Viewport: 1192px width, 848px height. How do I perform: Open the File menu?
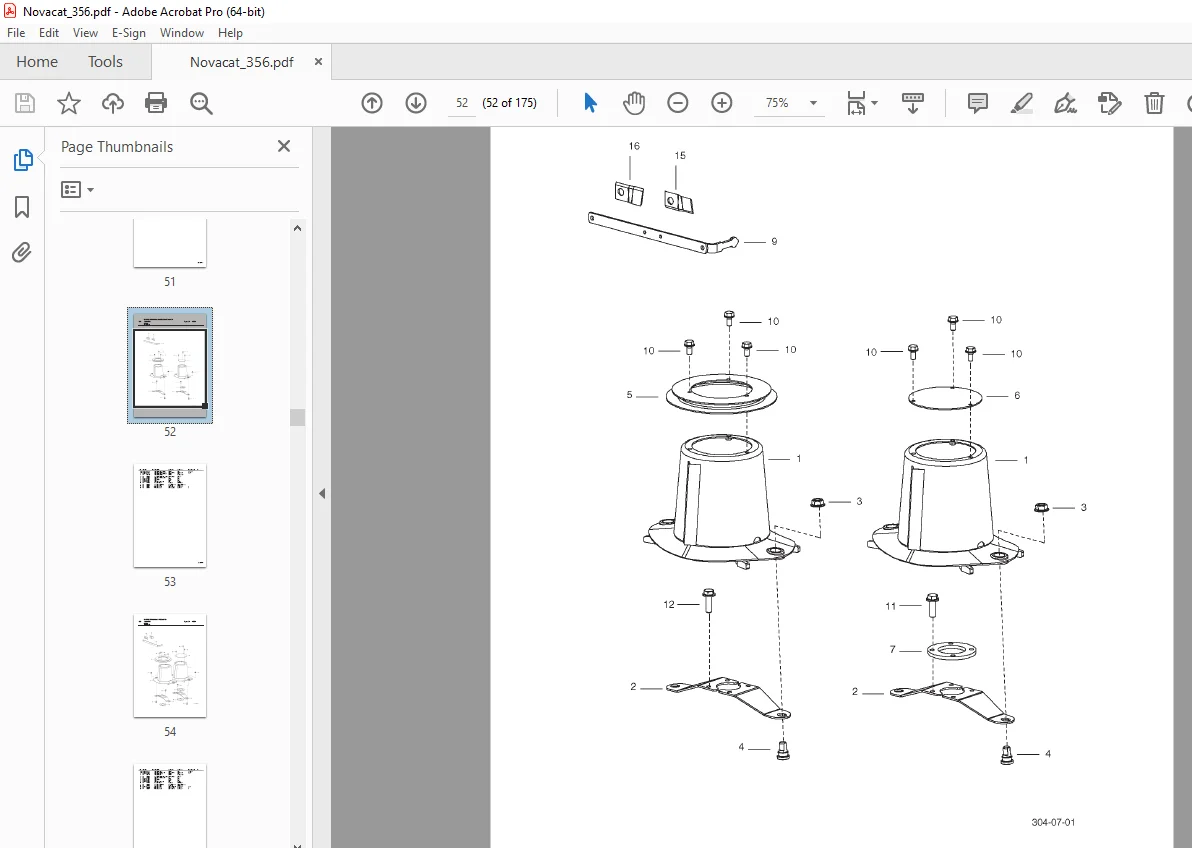[x=16, y=33]
